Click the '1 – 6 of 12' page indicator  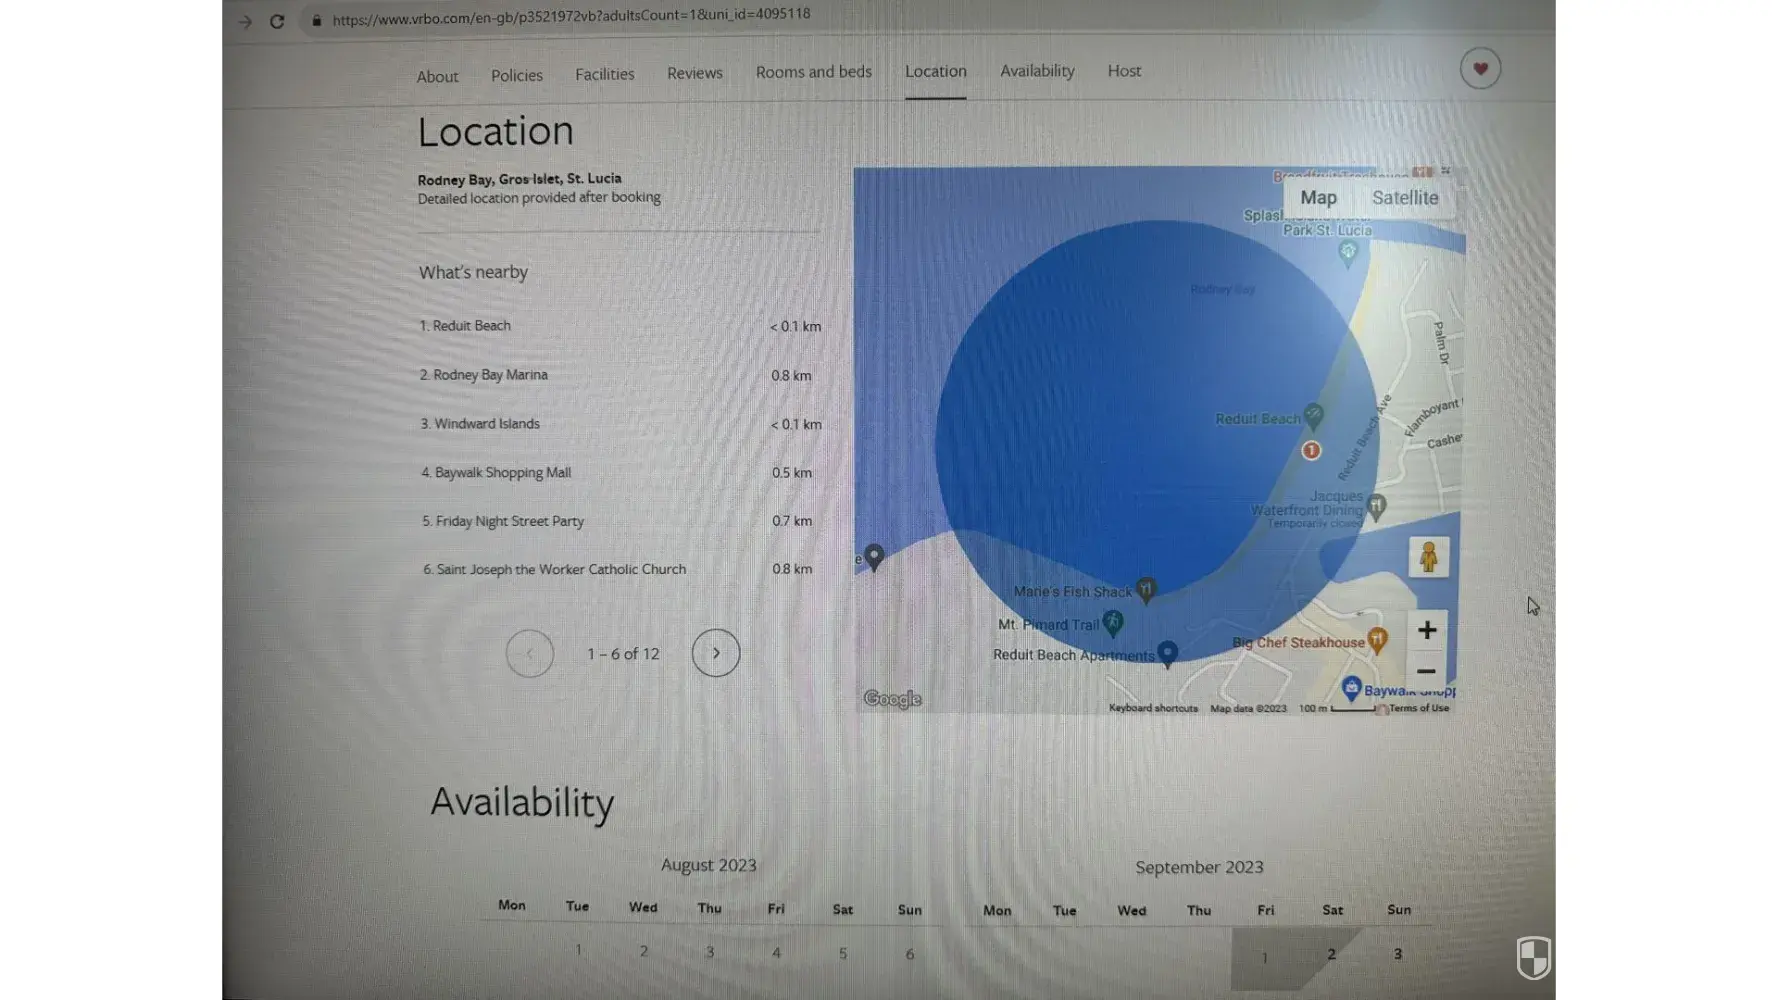(x=623, y=654)
